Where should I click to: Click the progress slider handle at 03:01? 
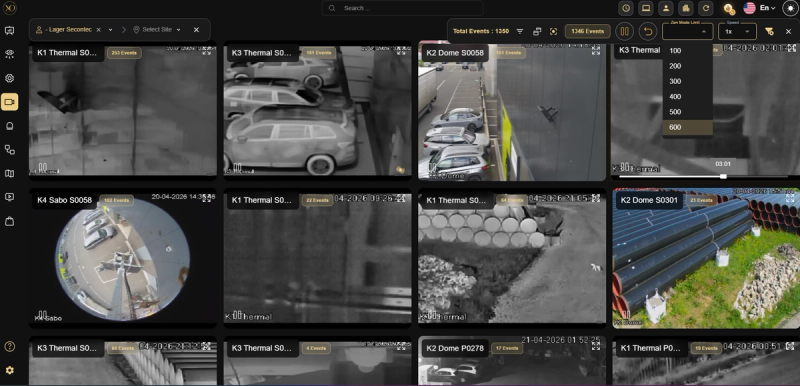[723, 176]
